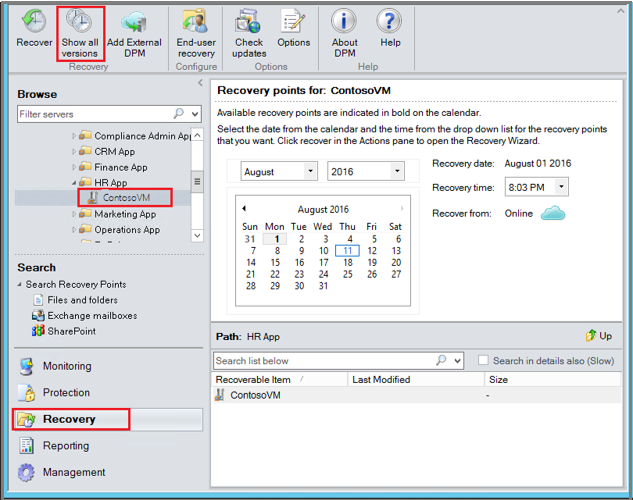
Task: Click the Monitoring workspace icon
Action: coord(27,366)
